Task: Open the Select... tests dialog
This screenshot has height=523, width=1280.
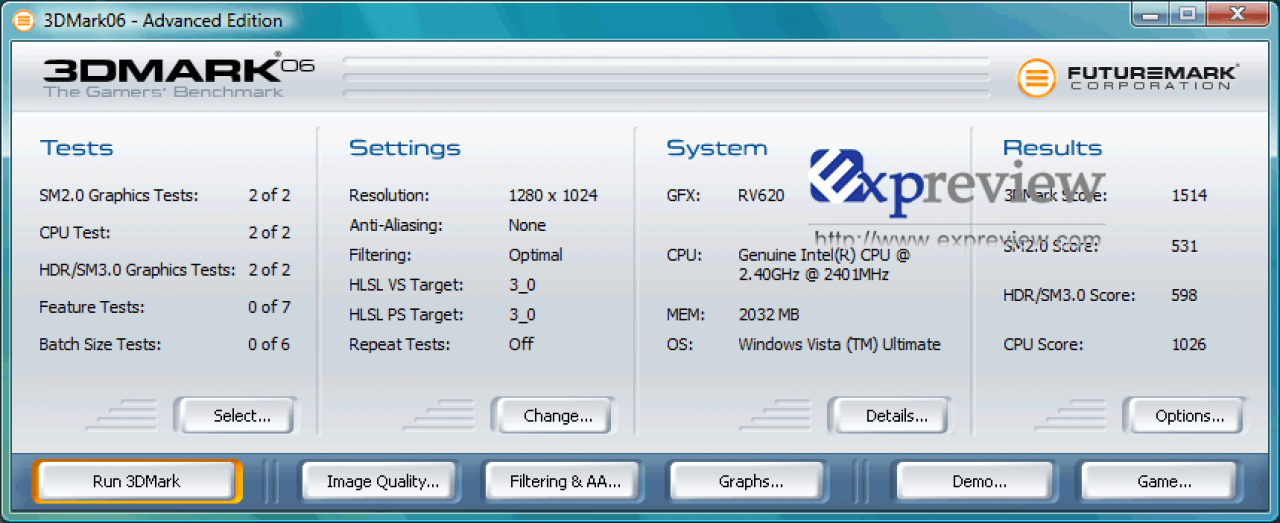Action: (236, 416)
